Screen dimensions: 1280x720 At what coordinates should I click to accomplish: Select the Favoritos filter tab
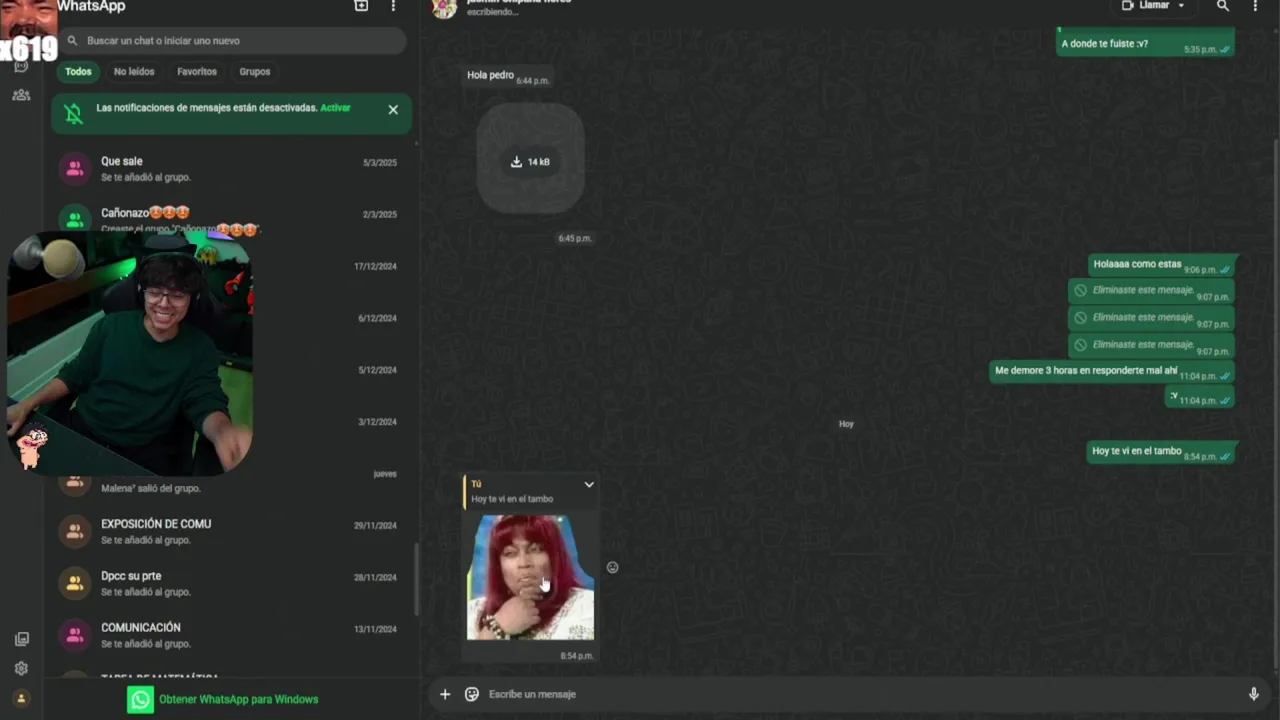[x=197, y=72]
